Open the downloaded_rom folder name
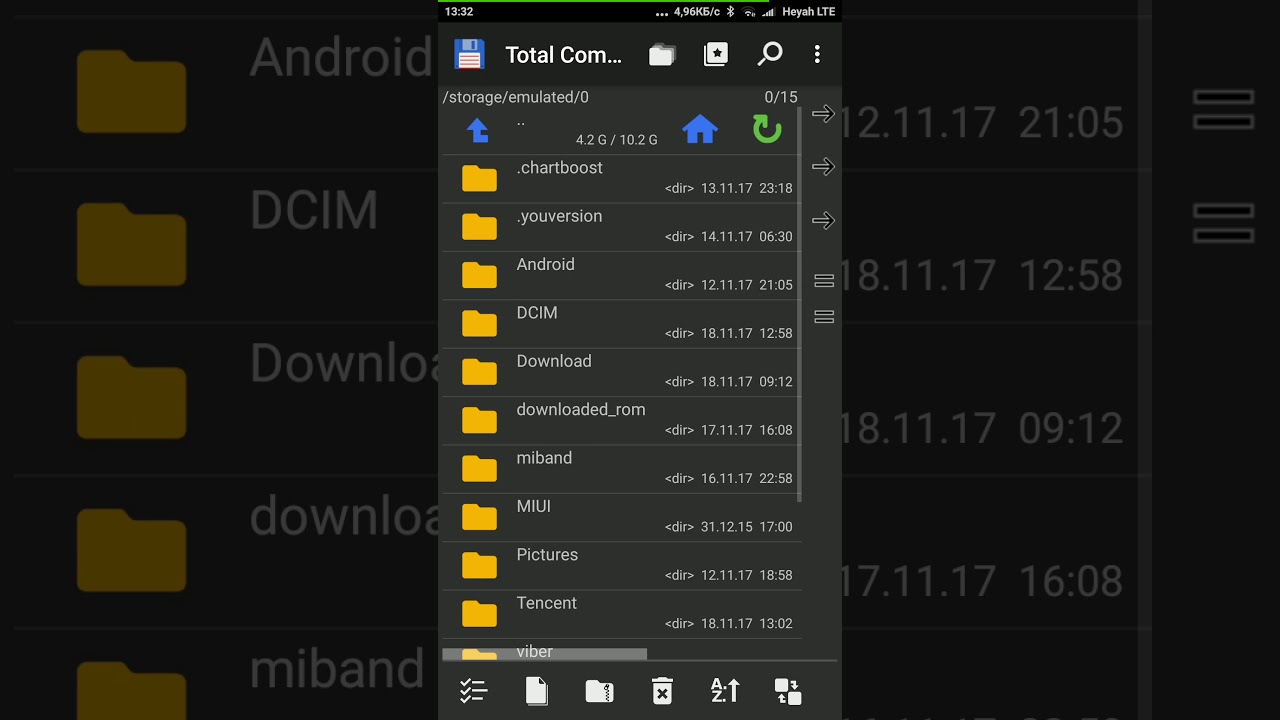The height and width of the screenshot is (720, 1280). tap(581, 410)
